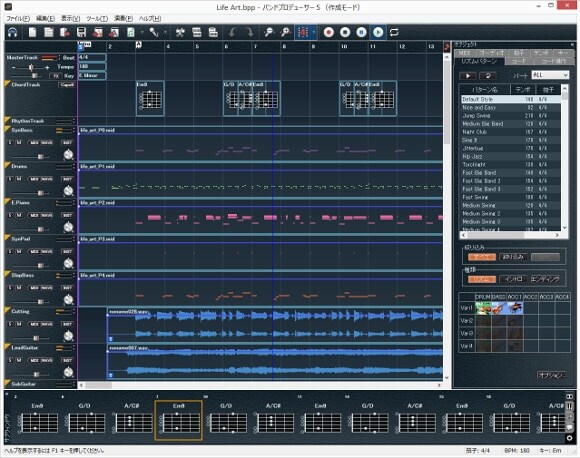Mute the SynBass track with the M button

[x=19, y=142]
